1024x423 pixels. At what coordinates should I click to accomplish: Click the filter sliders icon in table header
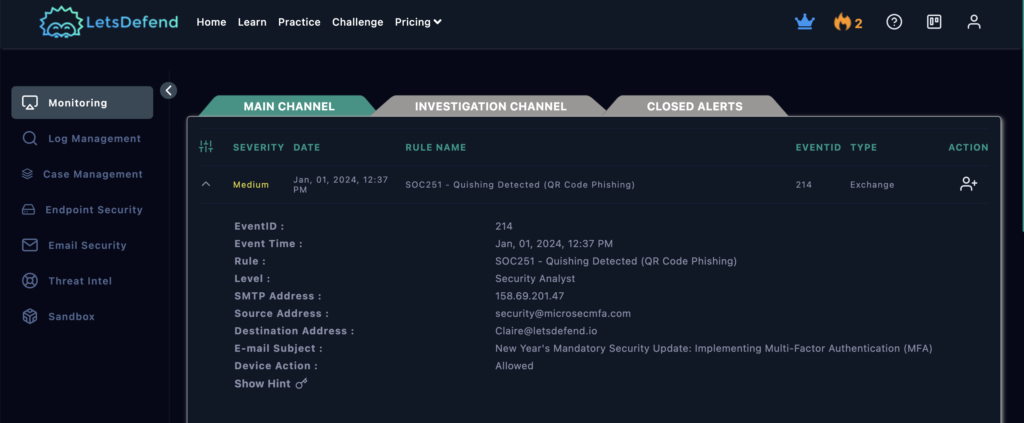[206, 147]
